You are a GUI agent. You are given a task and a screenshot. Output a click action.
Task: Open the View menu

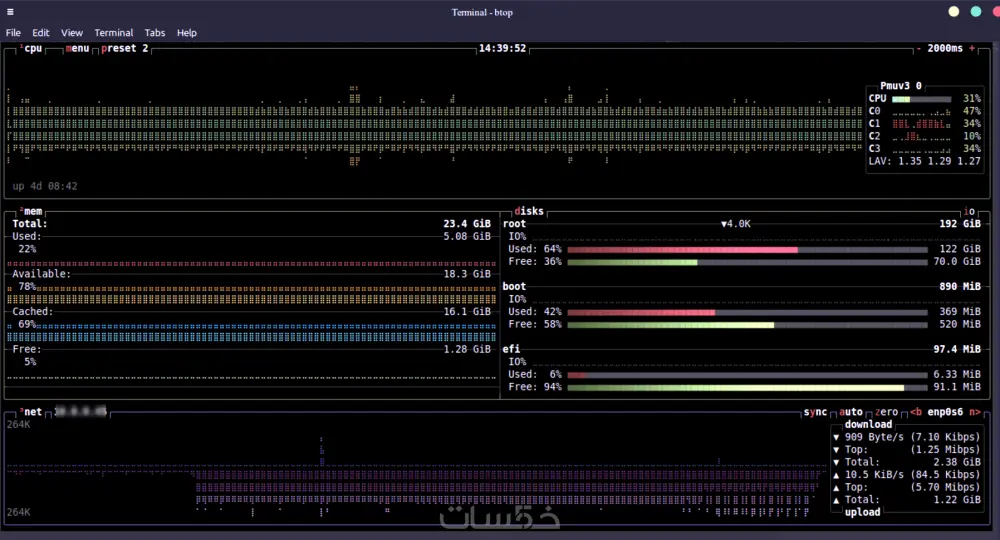tap(72, 33)
